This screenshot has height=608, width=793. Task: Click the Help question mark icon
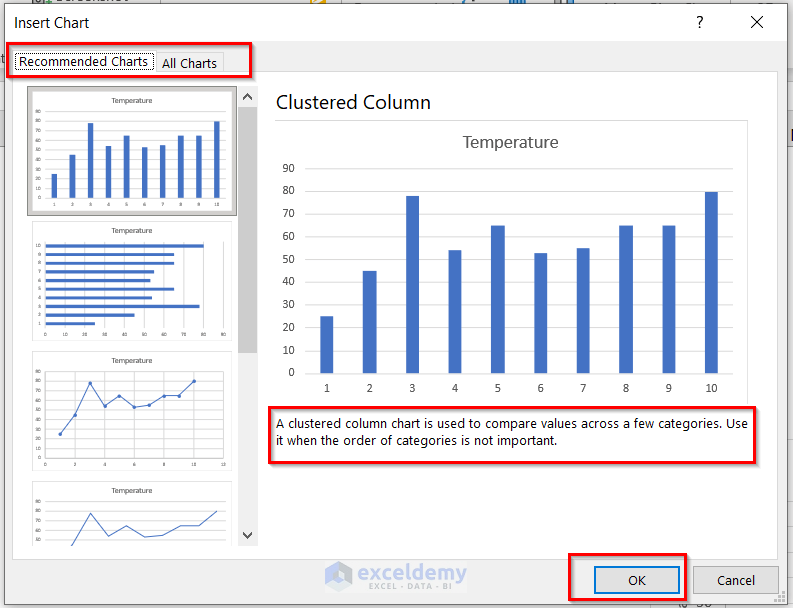click(x=700, y=22)
